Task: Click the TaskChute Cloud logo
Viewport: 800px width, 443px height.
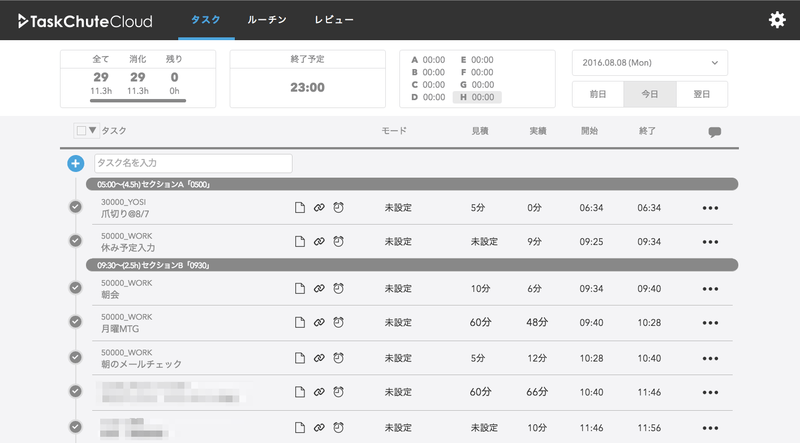Action: point(85,21)
